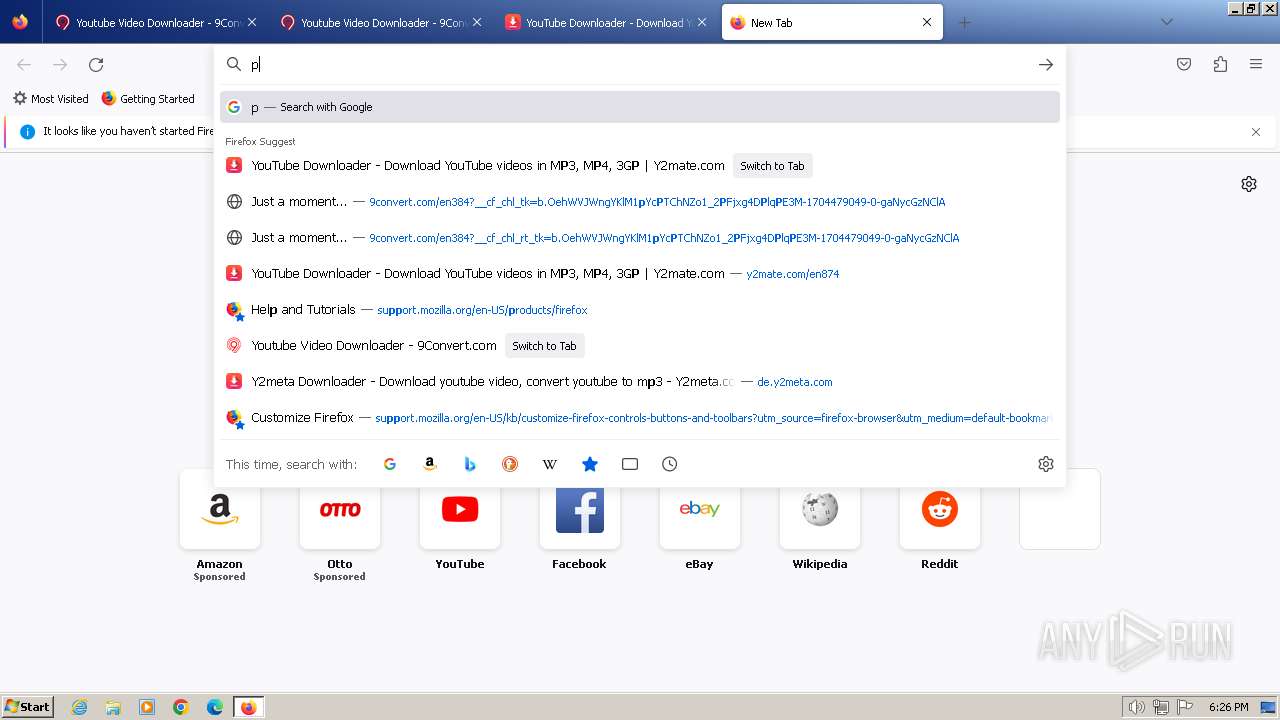
Task: Open Y2meta Downloader de.y2meta.com suggestion
Action: 640,382
